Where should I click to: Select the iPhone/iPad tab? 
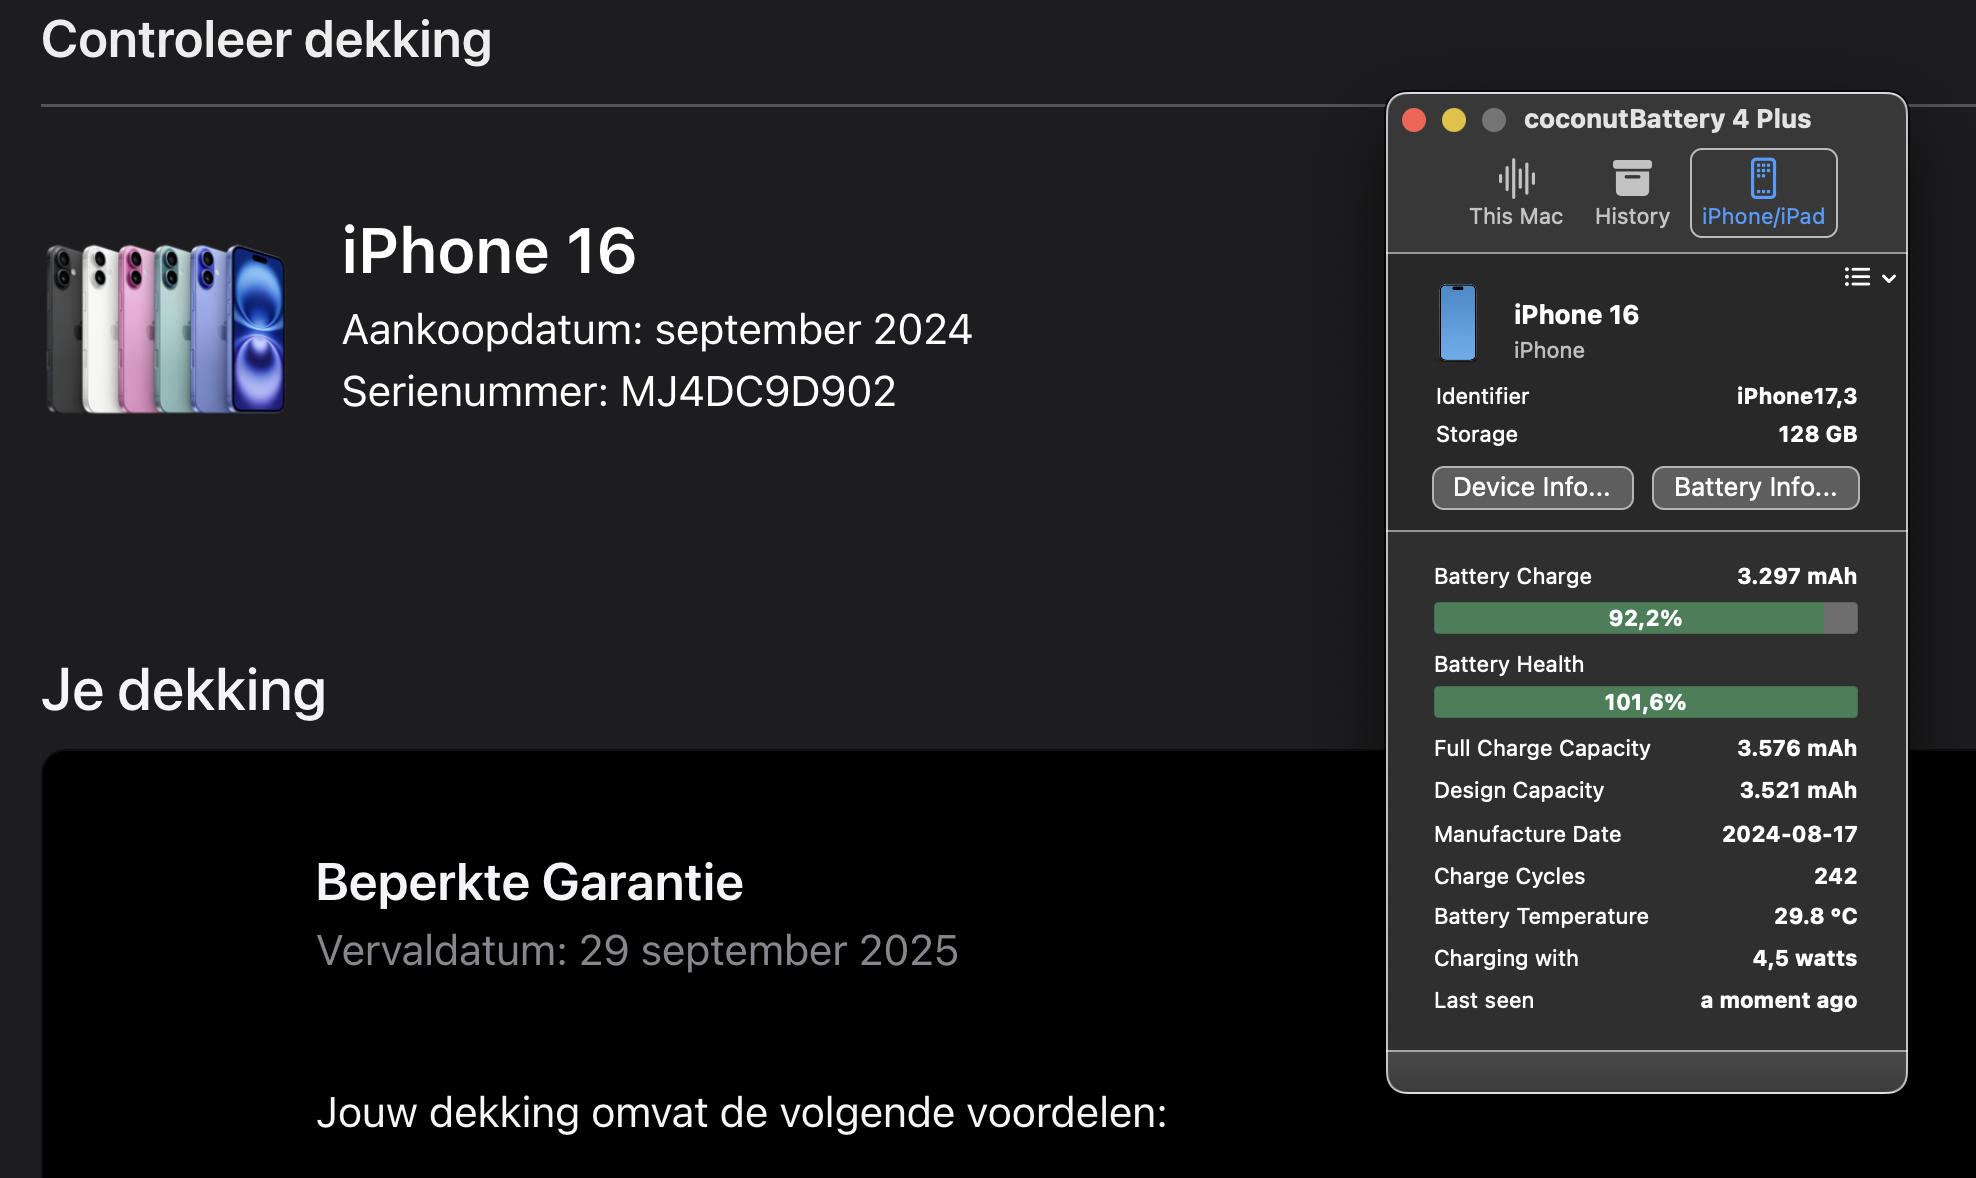click(x=1763, y=193)
